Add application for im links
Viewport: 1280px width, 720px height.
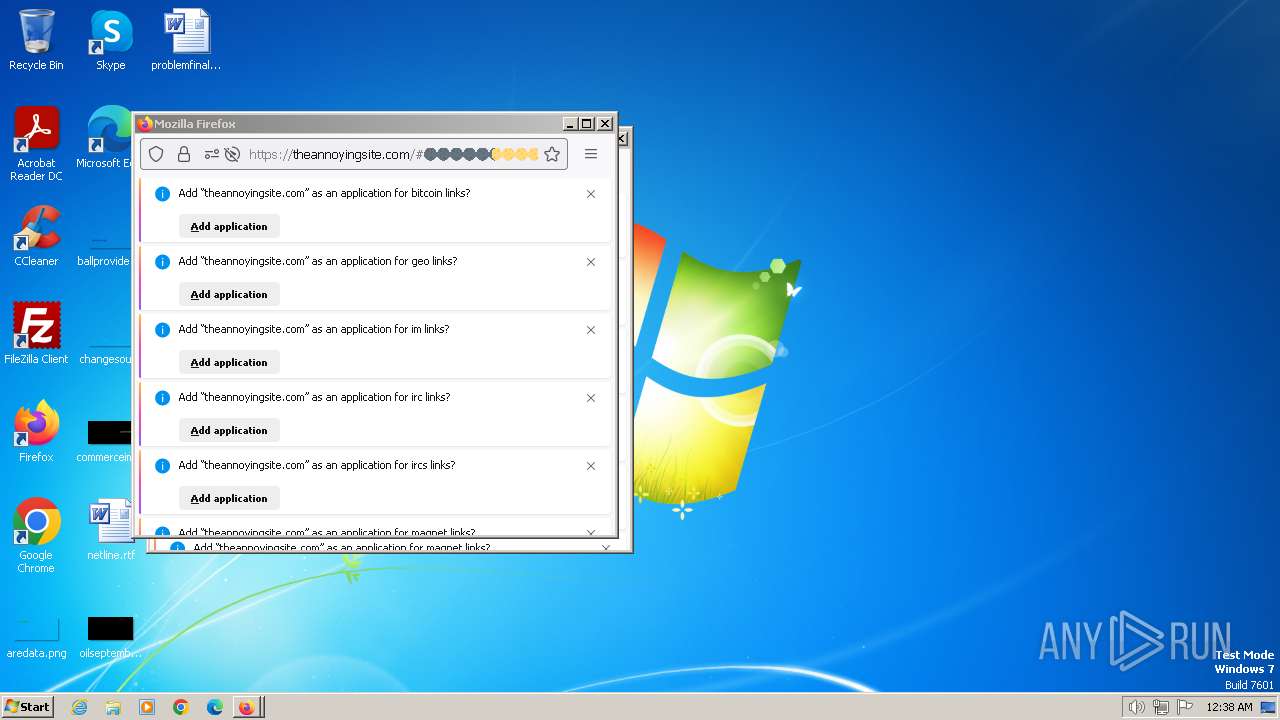click(x=229, y=362)
